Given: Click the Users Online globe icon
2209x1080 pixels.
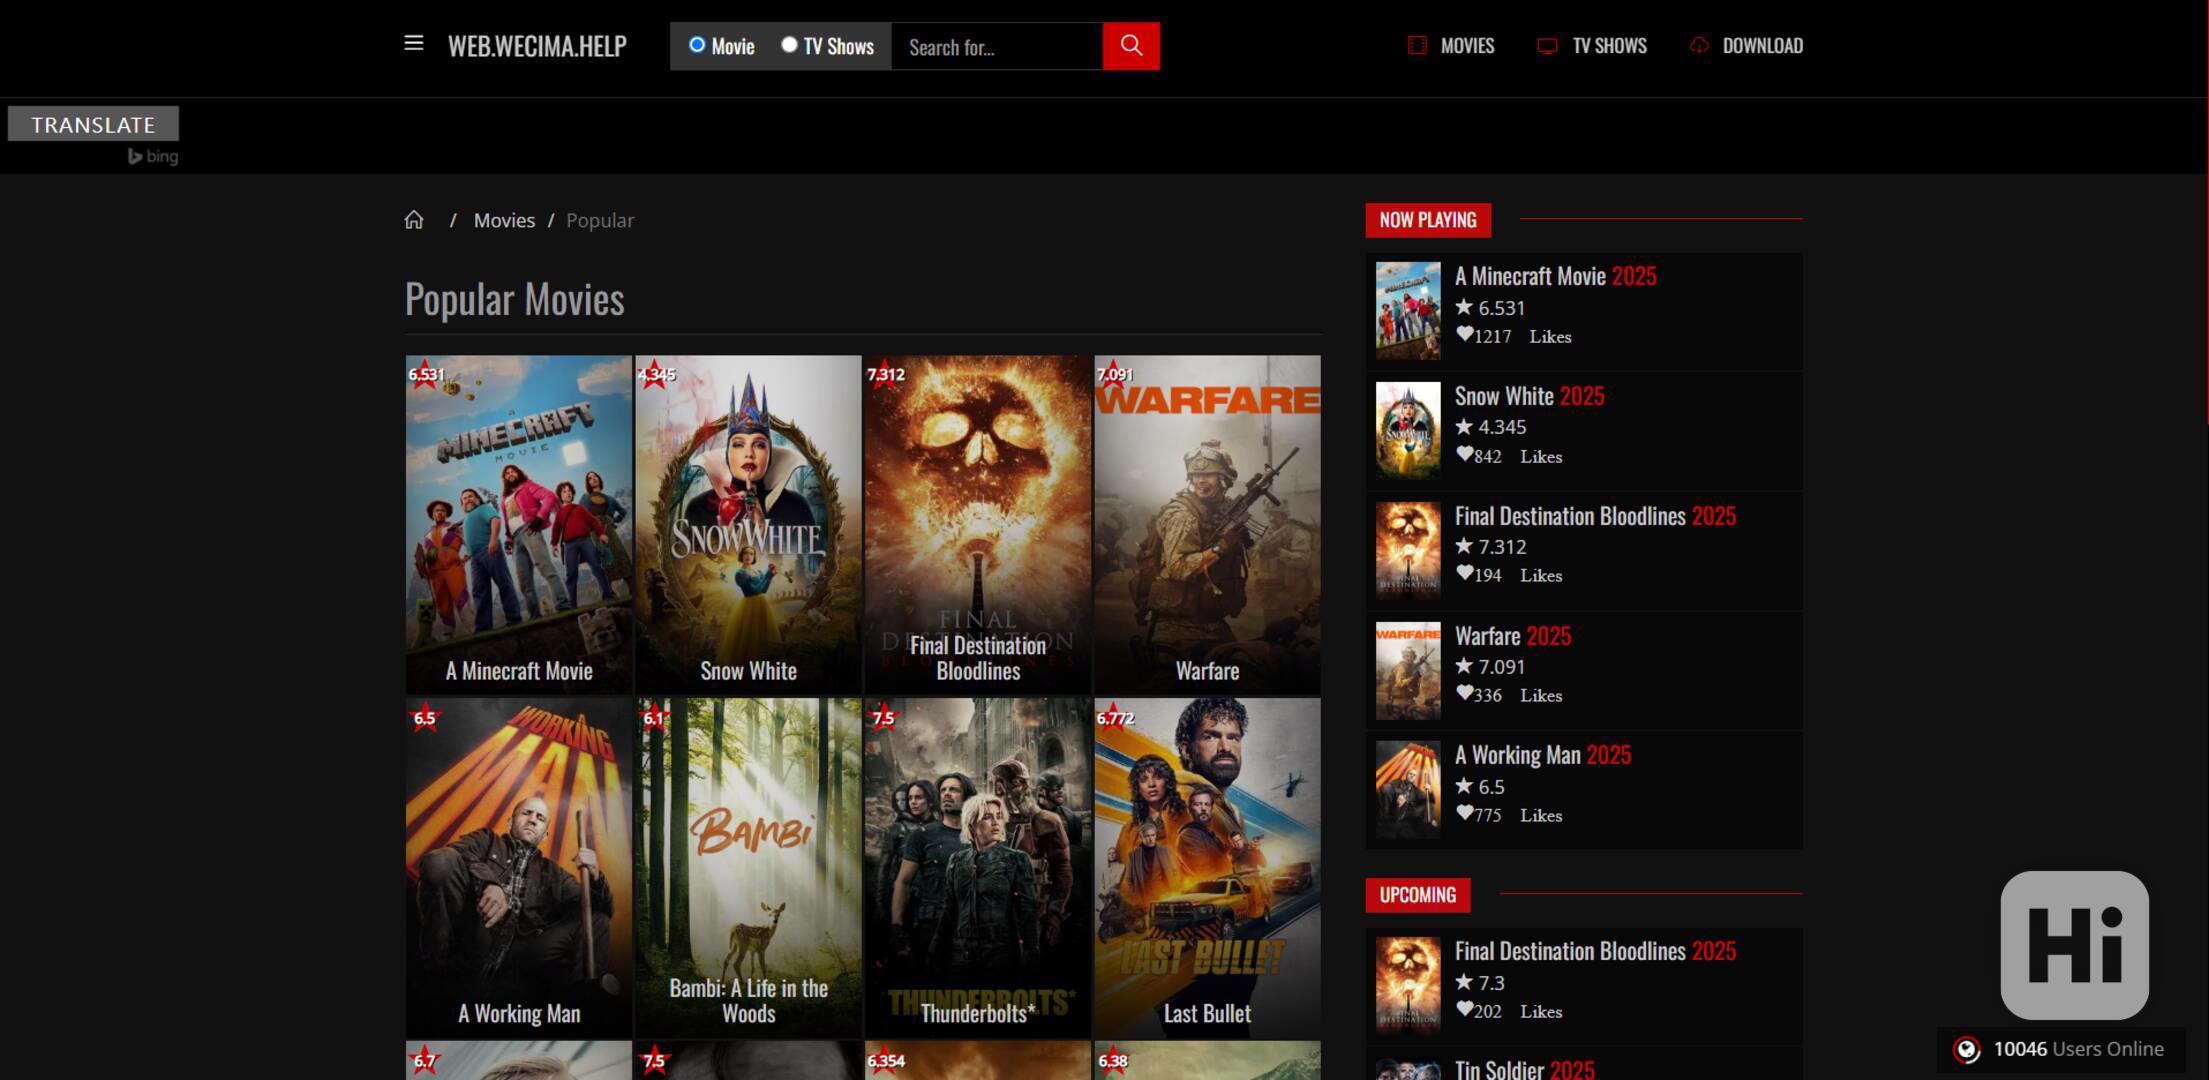Looking at the screenshot, I should pos(1967,1049).
